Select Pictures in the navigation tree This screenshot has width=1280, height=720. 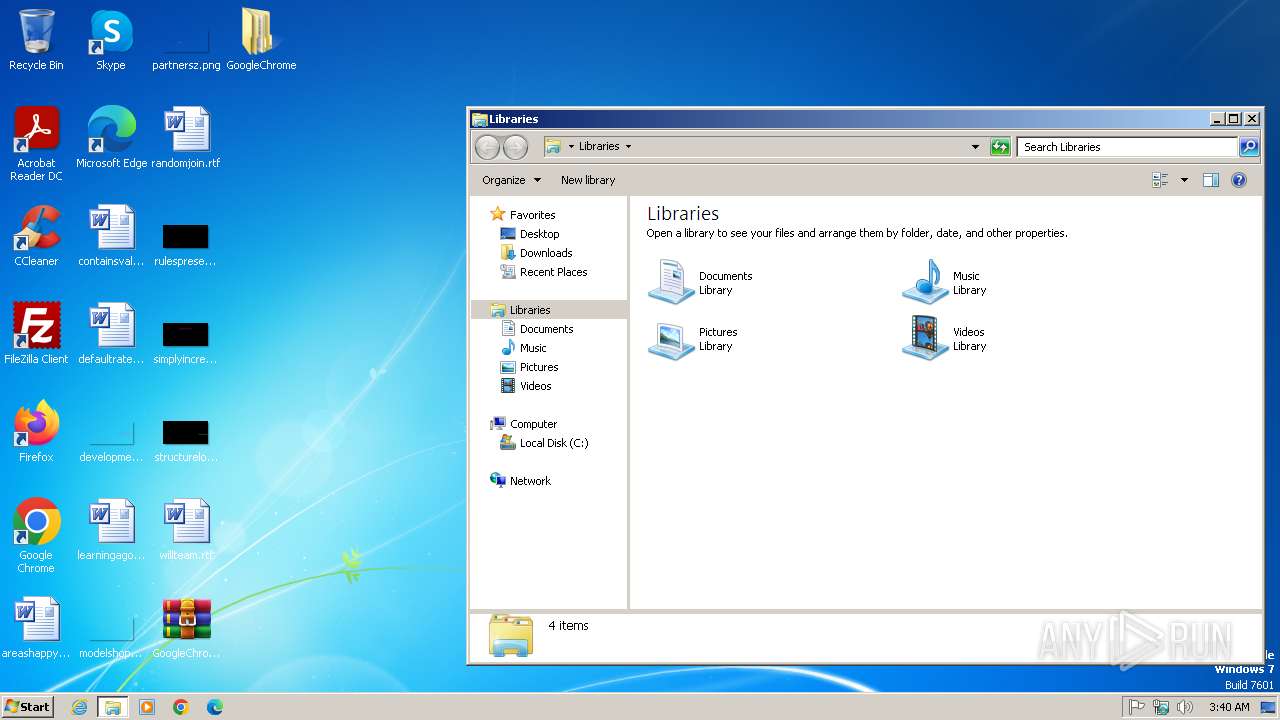point(539,367)
